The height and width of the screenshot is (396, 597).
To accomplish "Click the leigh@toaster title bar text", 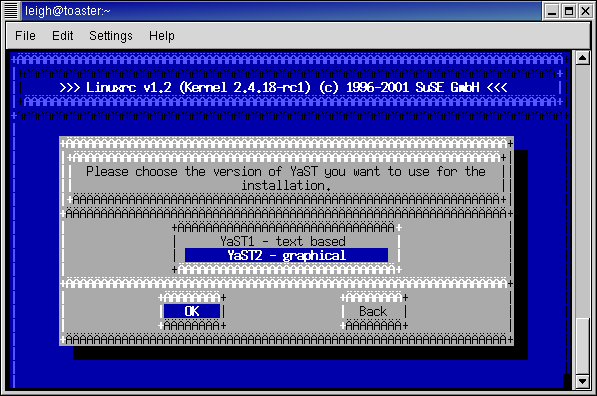I will (x=68, y=11).
